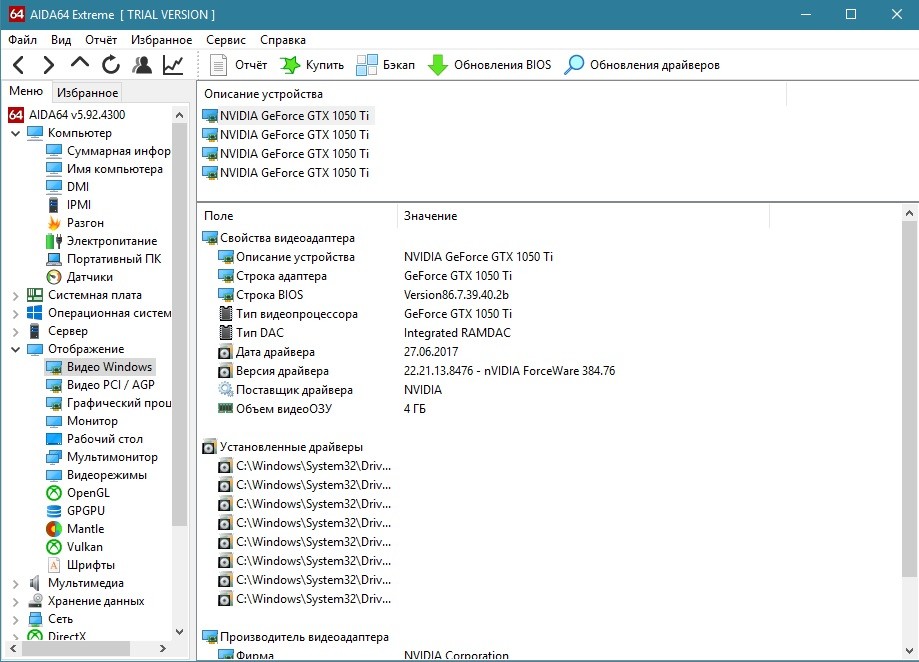Viewport: 919px width, 662px height.
Task: Open the user icon in the toolbar
Action: click(x=142, y=64)
